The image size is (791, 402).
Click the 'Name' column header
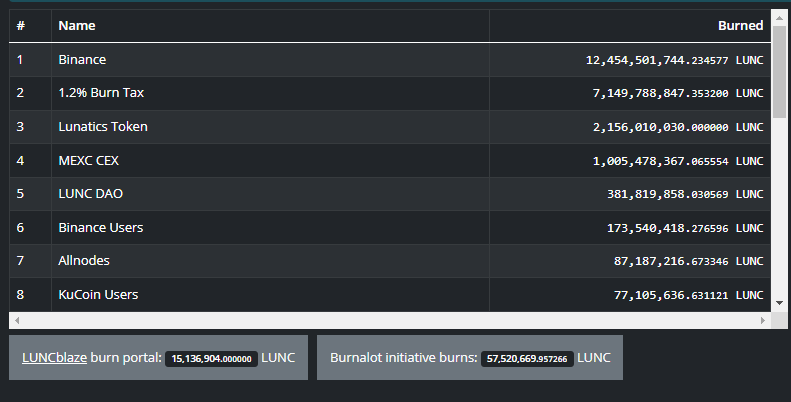click(270, 26)
